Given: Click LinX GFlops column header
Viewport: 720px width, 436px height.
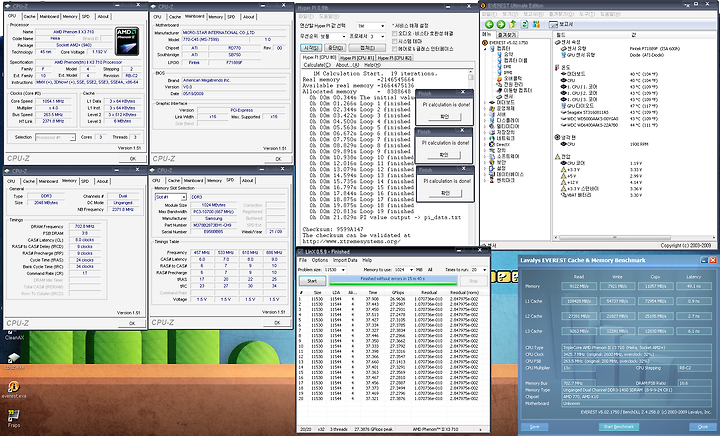Looking at the screenshot, I should point(398,292).
